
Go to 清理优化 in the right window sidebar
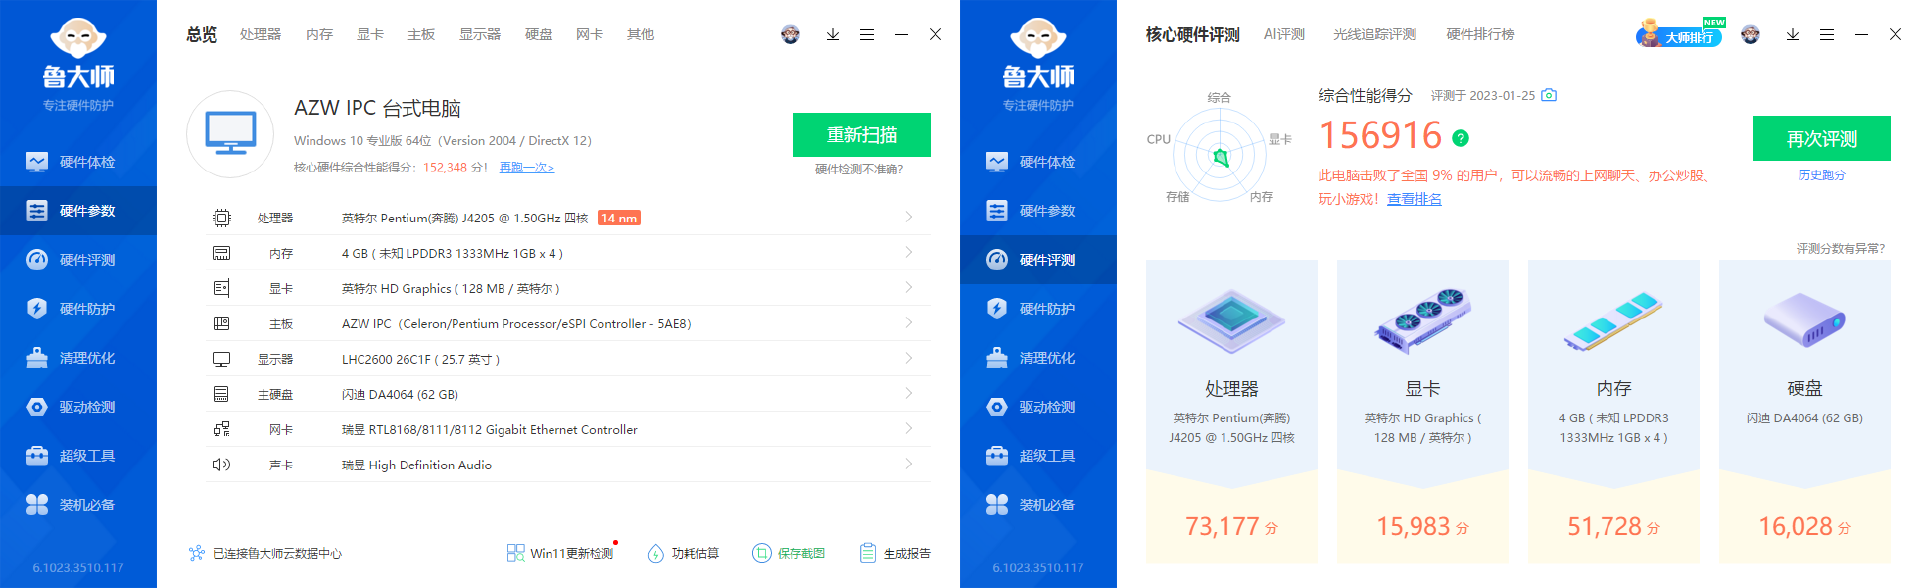1038,358
